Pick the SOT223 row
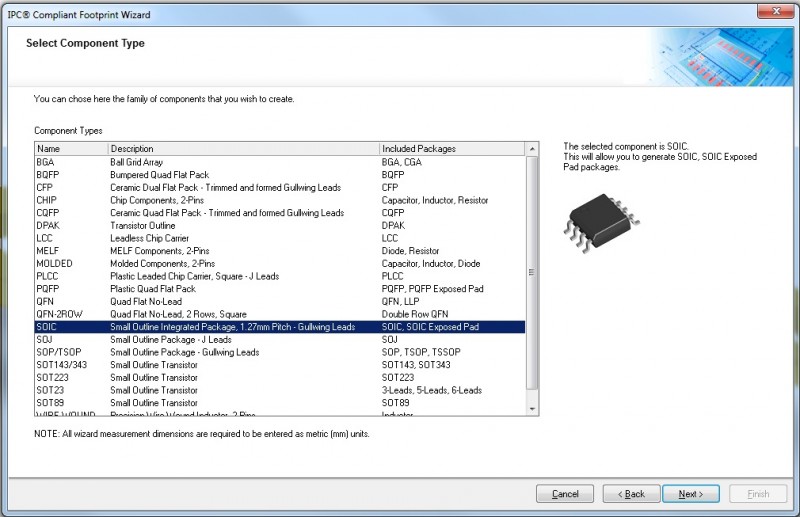Screen dimensions: 800x517 (280, 378)
